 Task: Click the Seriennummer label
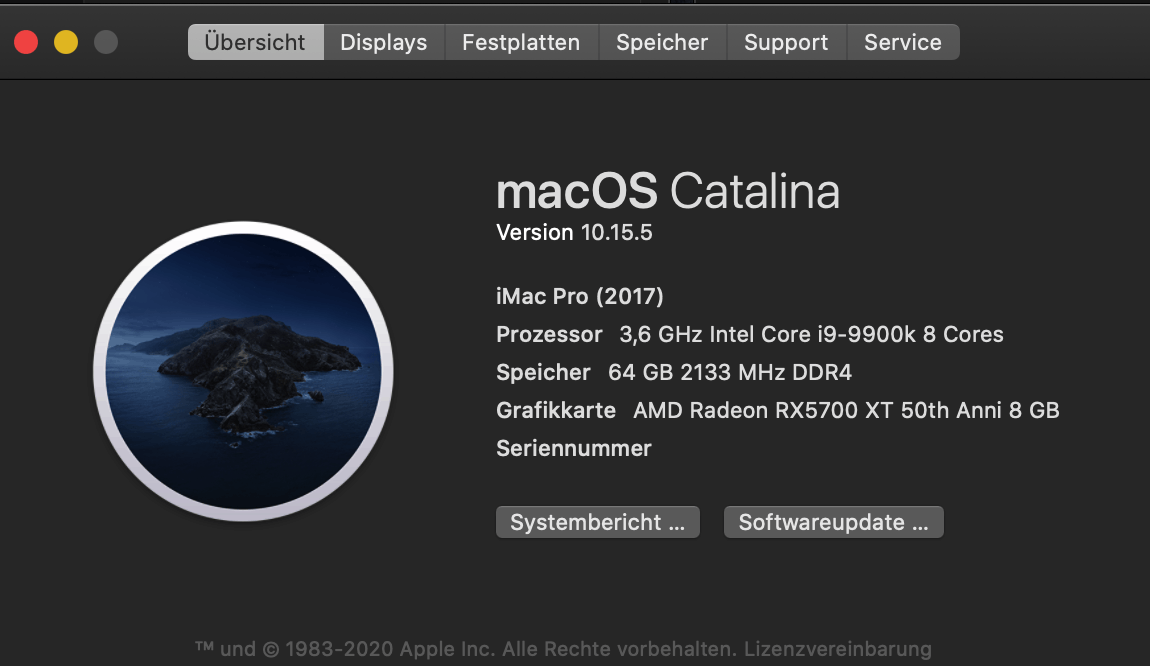pos(573,448)
